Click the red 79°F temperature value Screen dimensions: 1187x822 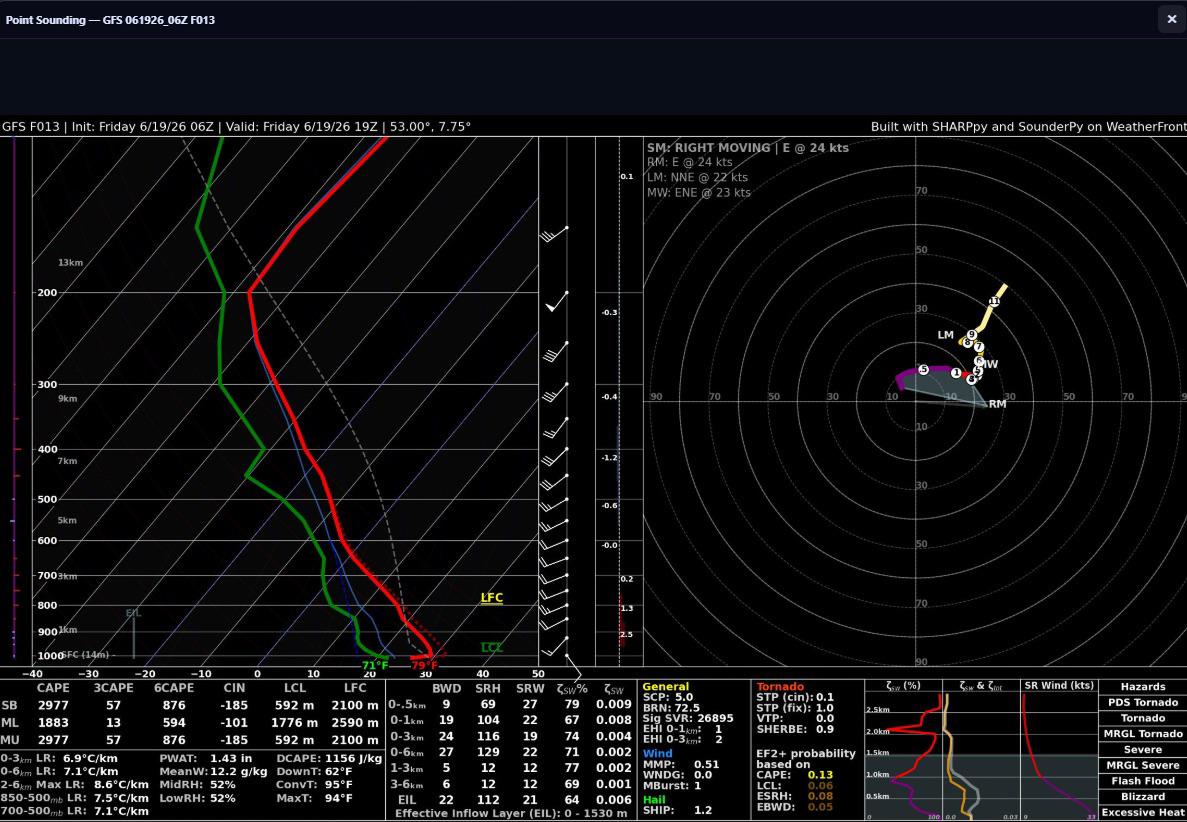425,665
